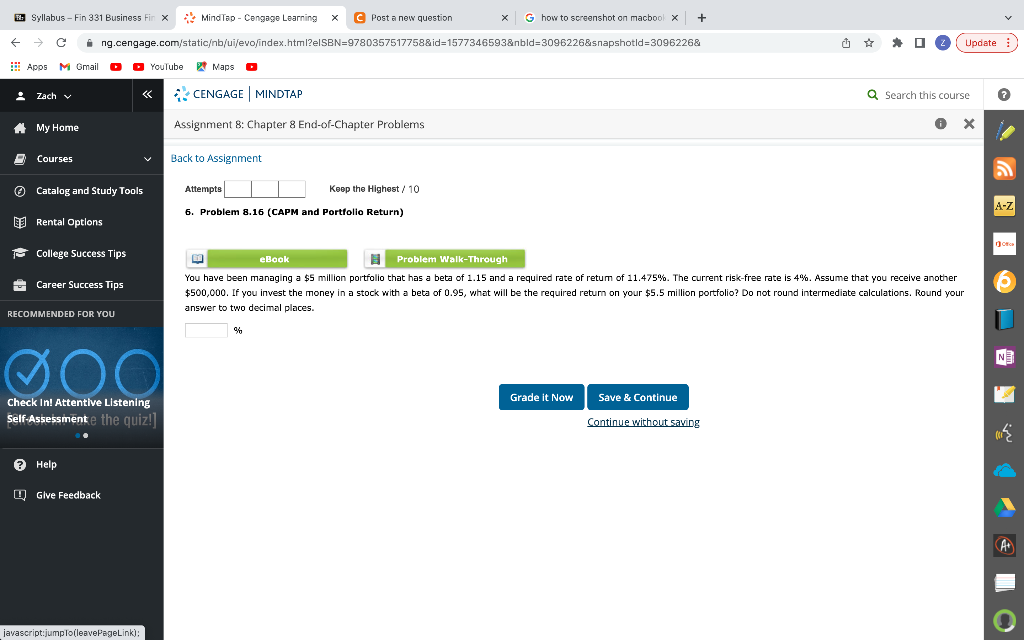
Task: Select the pencil note-taking tool at sidebar top
Action: coord(1003,129)
